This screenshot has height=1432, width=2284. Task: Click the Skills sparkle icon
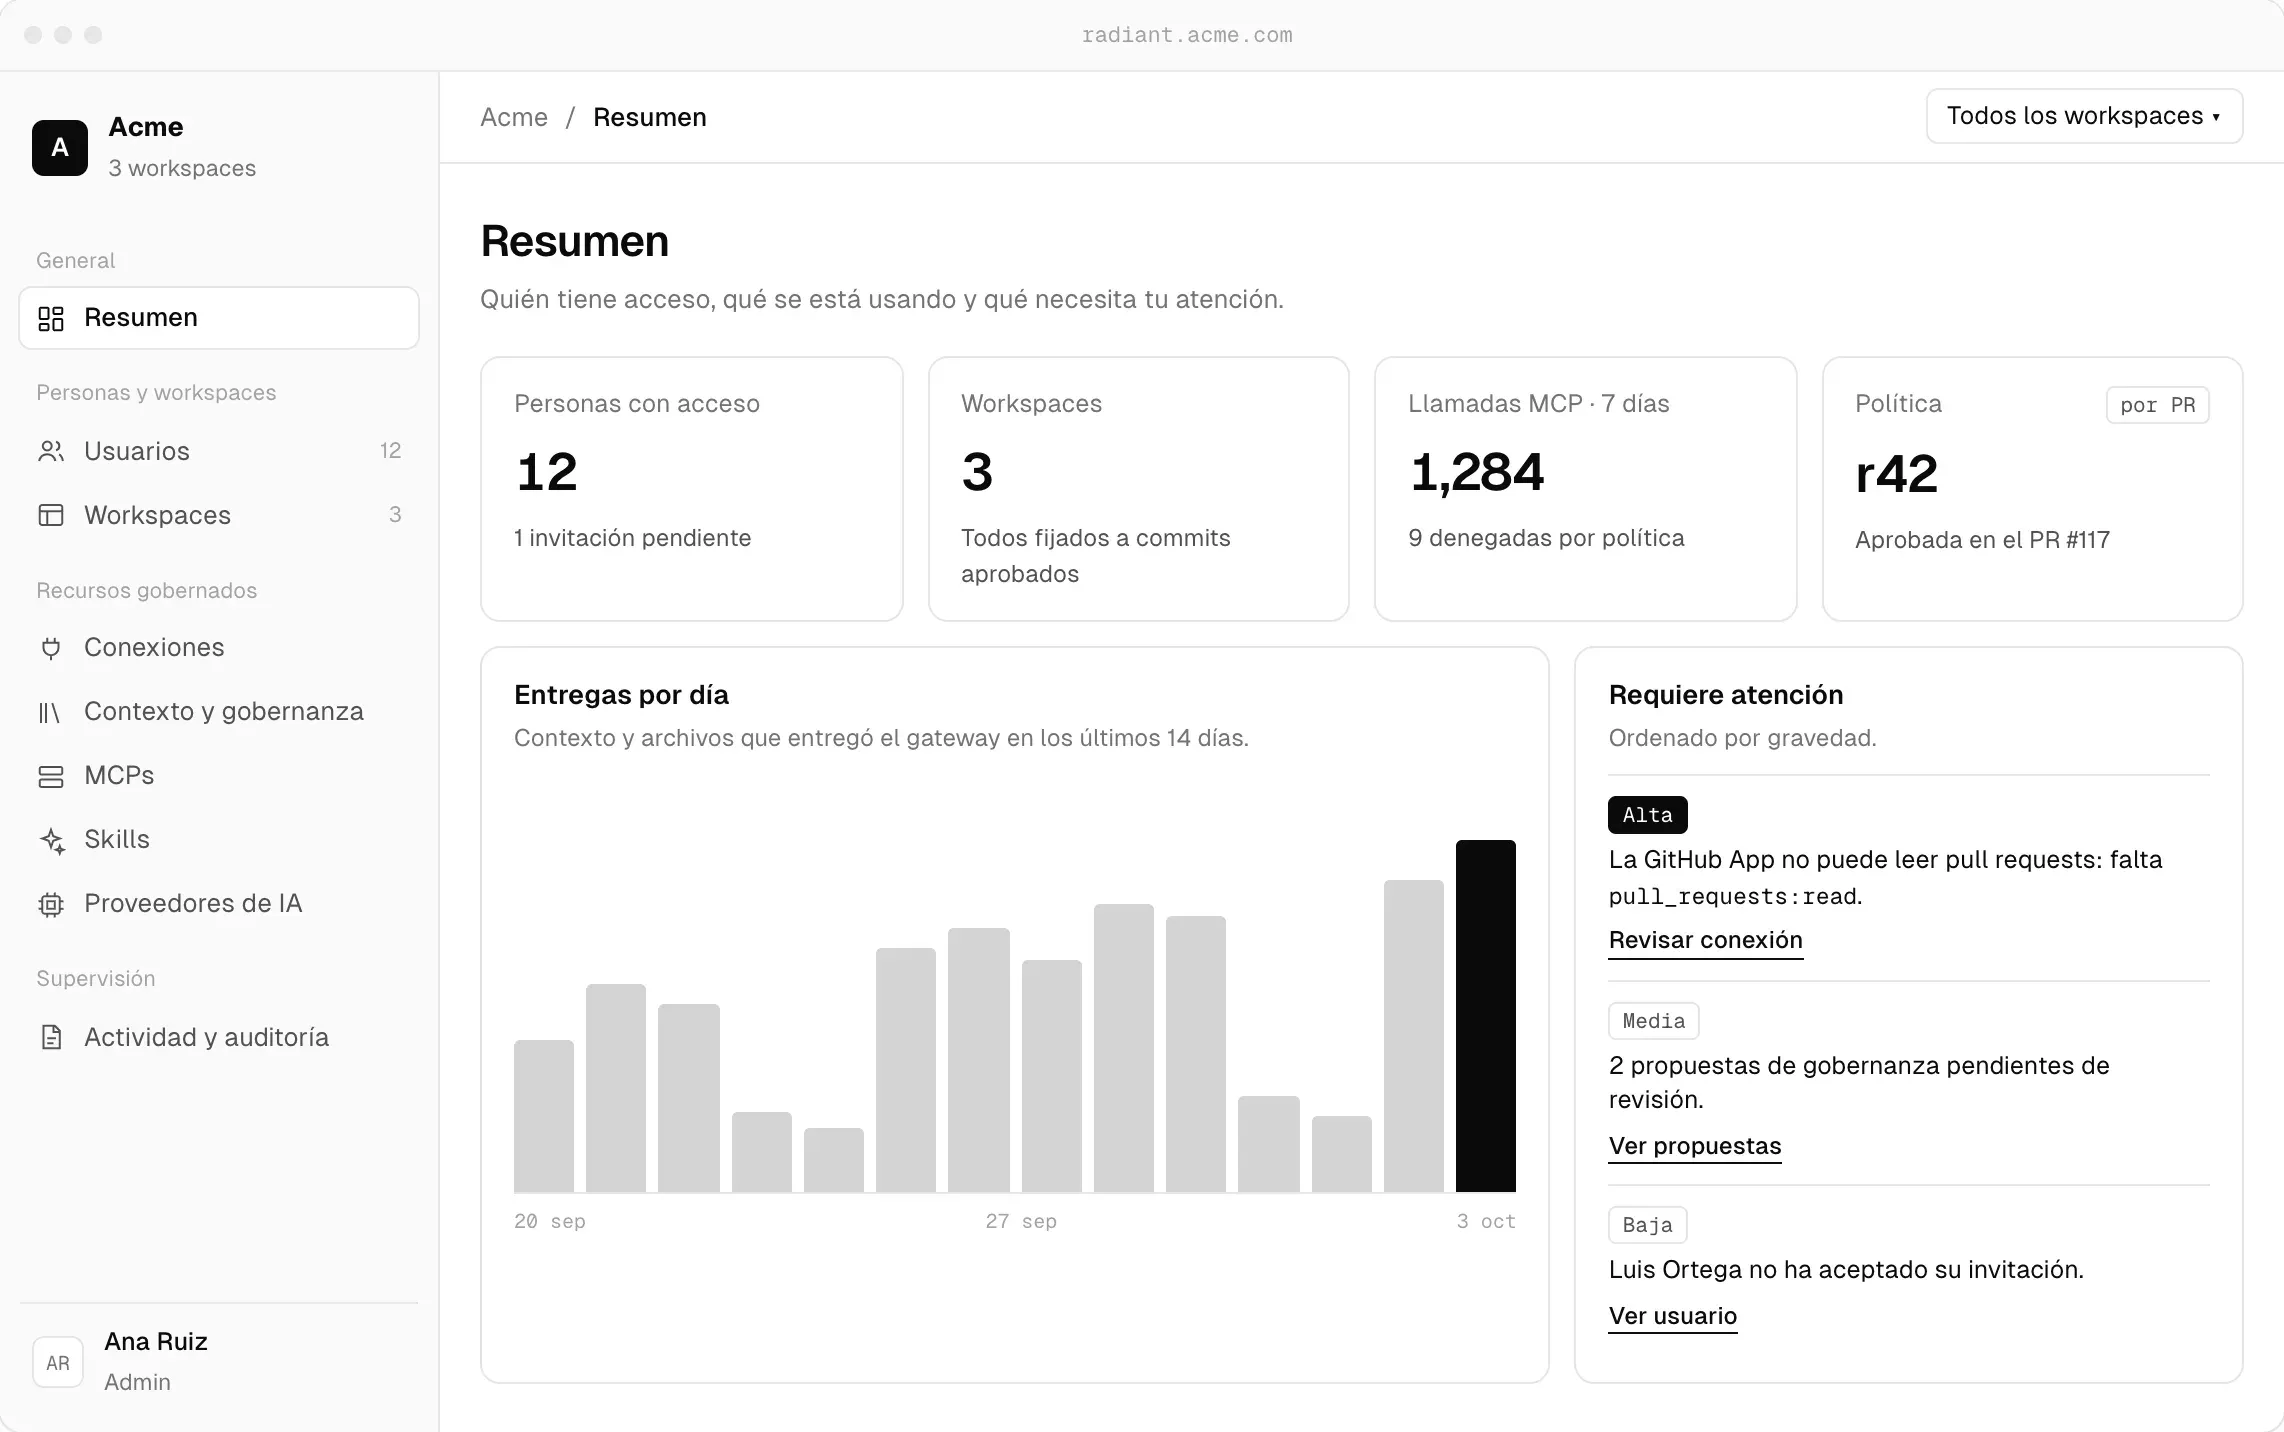pos(51,840)
